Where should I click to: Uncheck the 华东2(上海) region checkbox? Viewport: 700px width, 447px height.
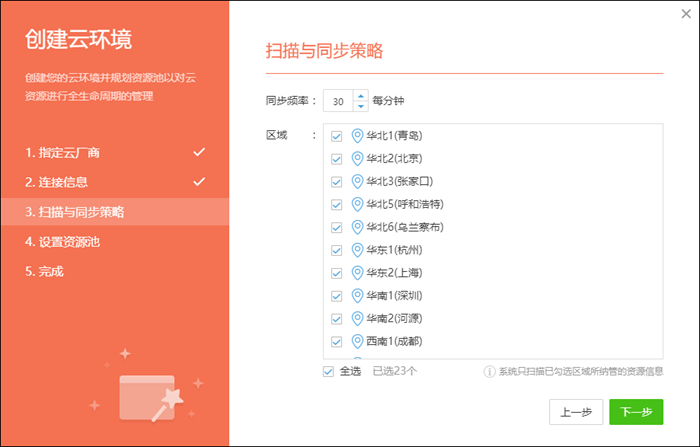point(336,274)
